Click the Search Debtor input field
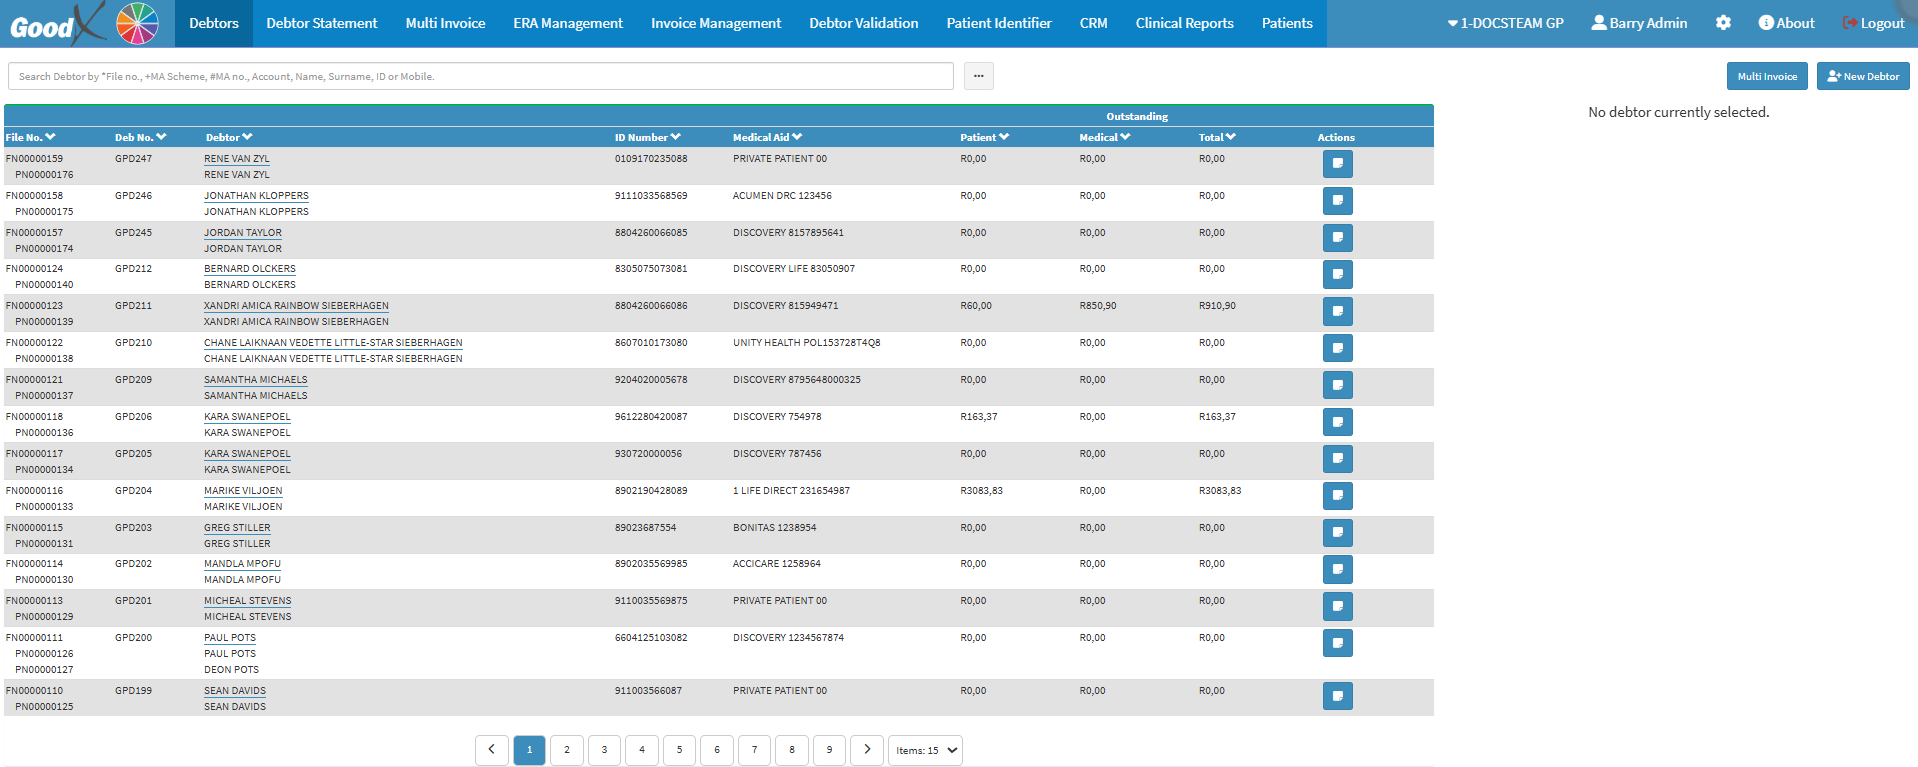Screen dimensions: 1918x767 480,76
